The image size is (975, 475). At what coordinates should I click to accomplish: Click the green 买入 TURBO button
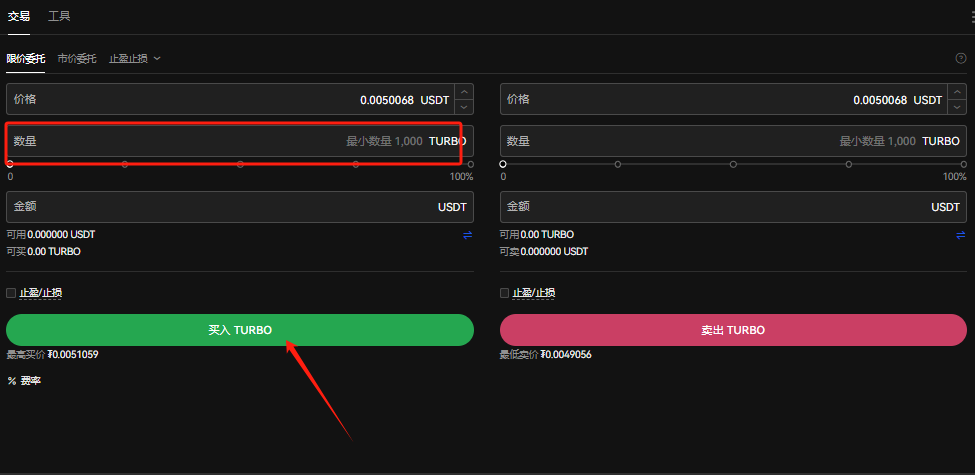click(240, 330)
